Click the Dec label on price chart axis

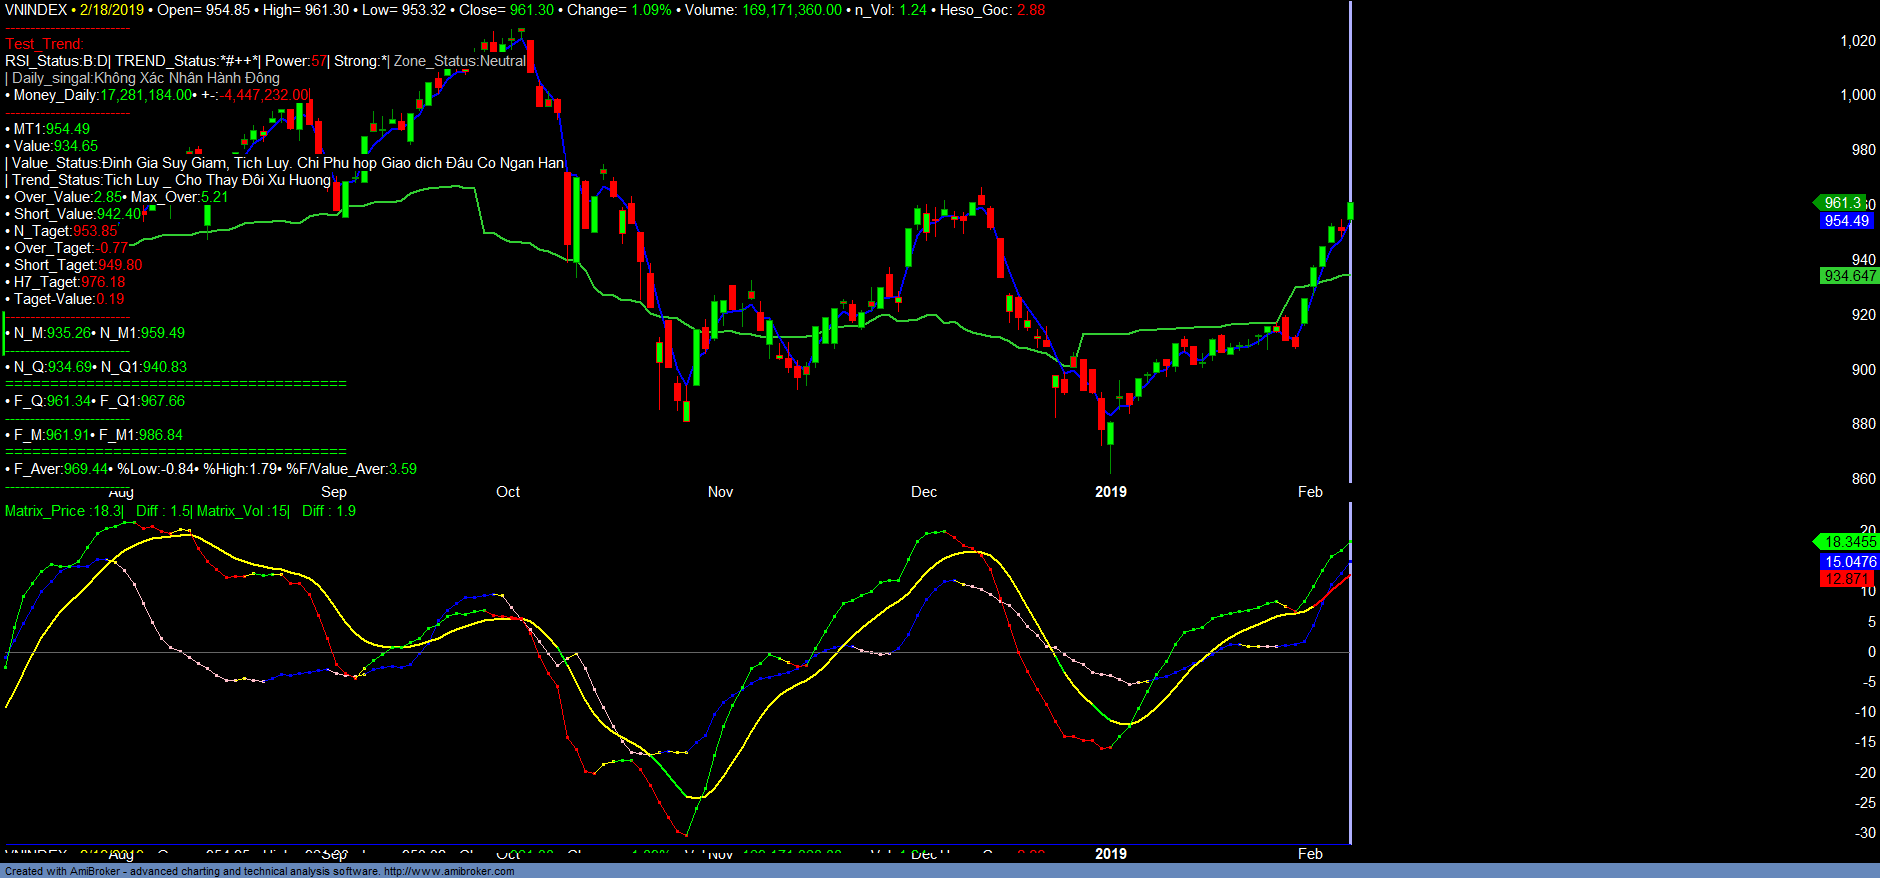click(x=924, y=492)
